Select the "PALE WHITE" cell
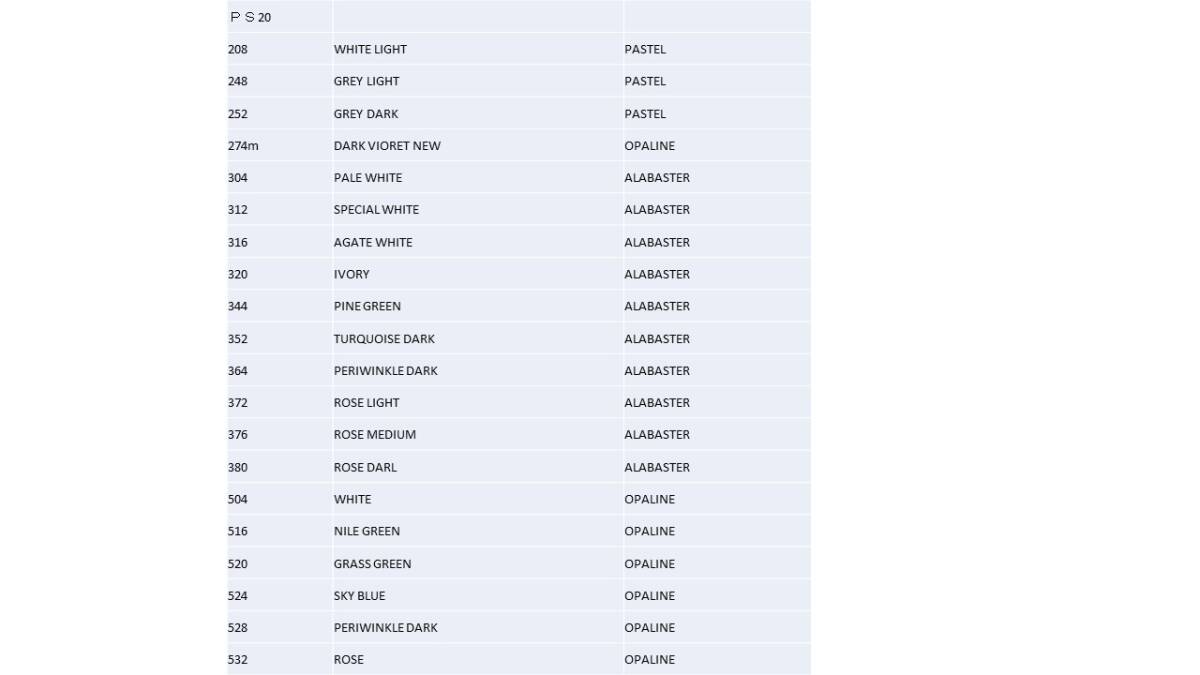 click(x=368, y=178)
